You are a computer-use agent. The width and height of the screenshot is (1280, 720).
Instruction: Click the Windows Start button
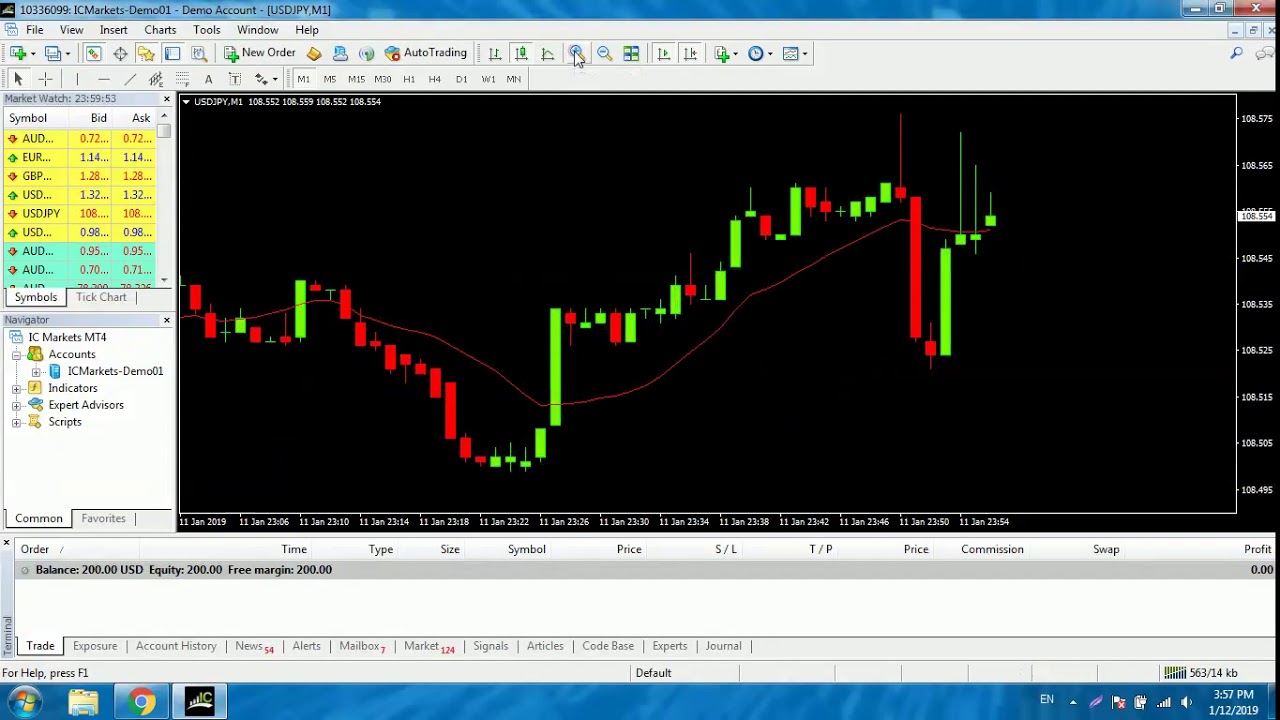(26, 702)
